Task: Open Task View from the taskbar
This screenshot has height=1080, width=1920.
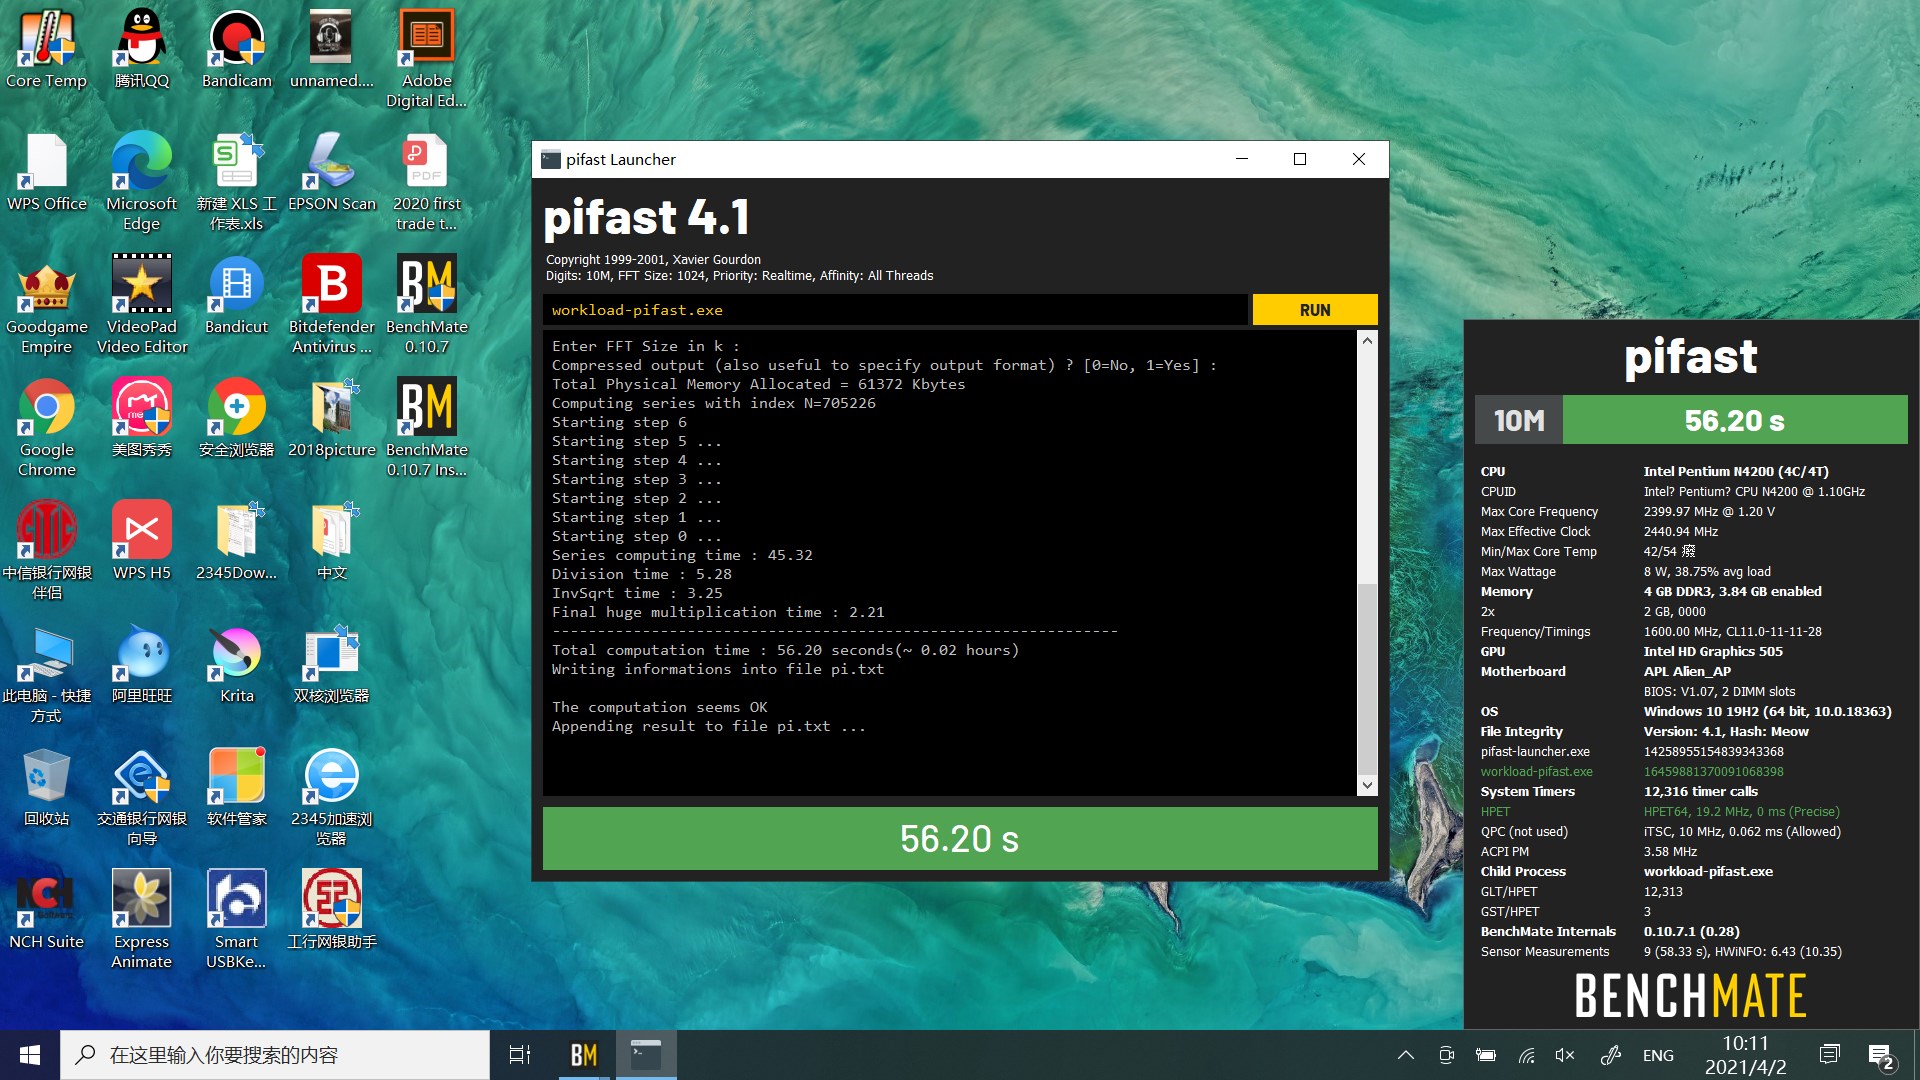Action: [x=520, y=1055]
